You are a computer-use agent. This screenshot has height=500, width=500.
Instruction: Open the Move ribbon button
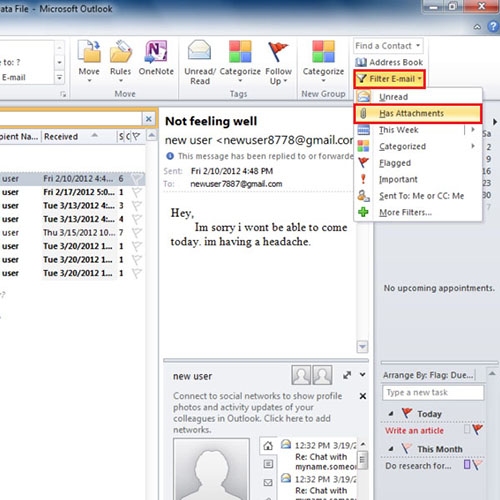89,62
